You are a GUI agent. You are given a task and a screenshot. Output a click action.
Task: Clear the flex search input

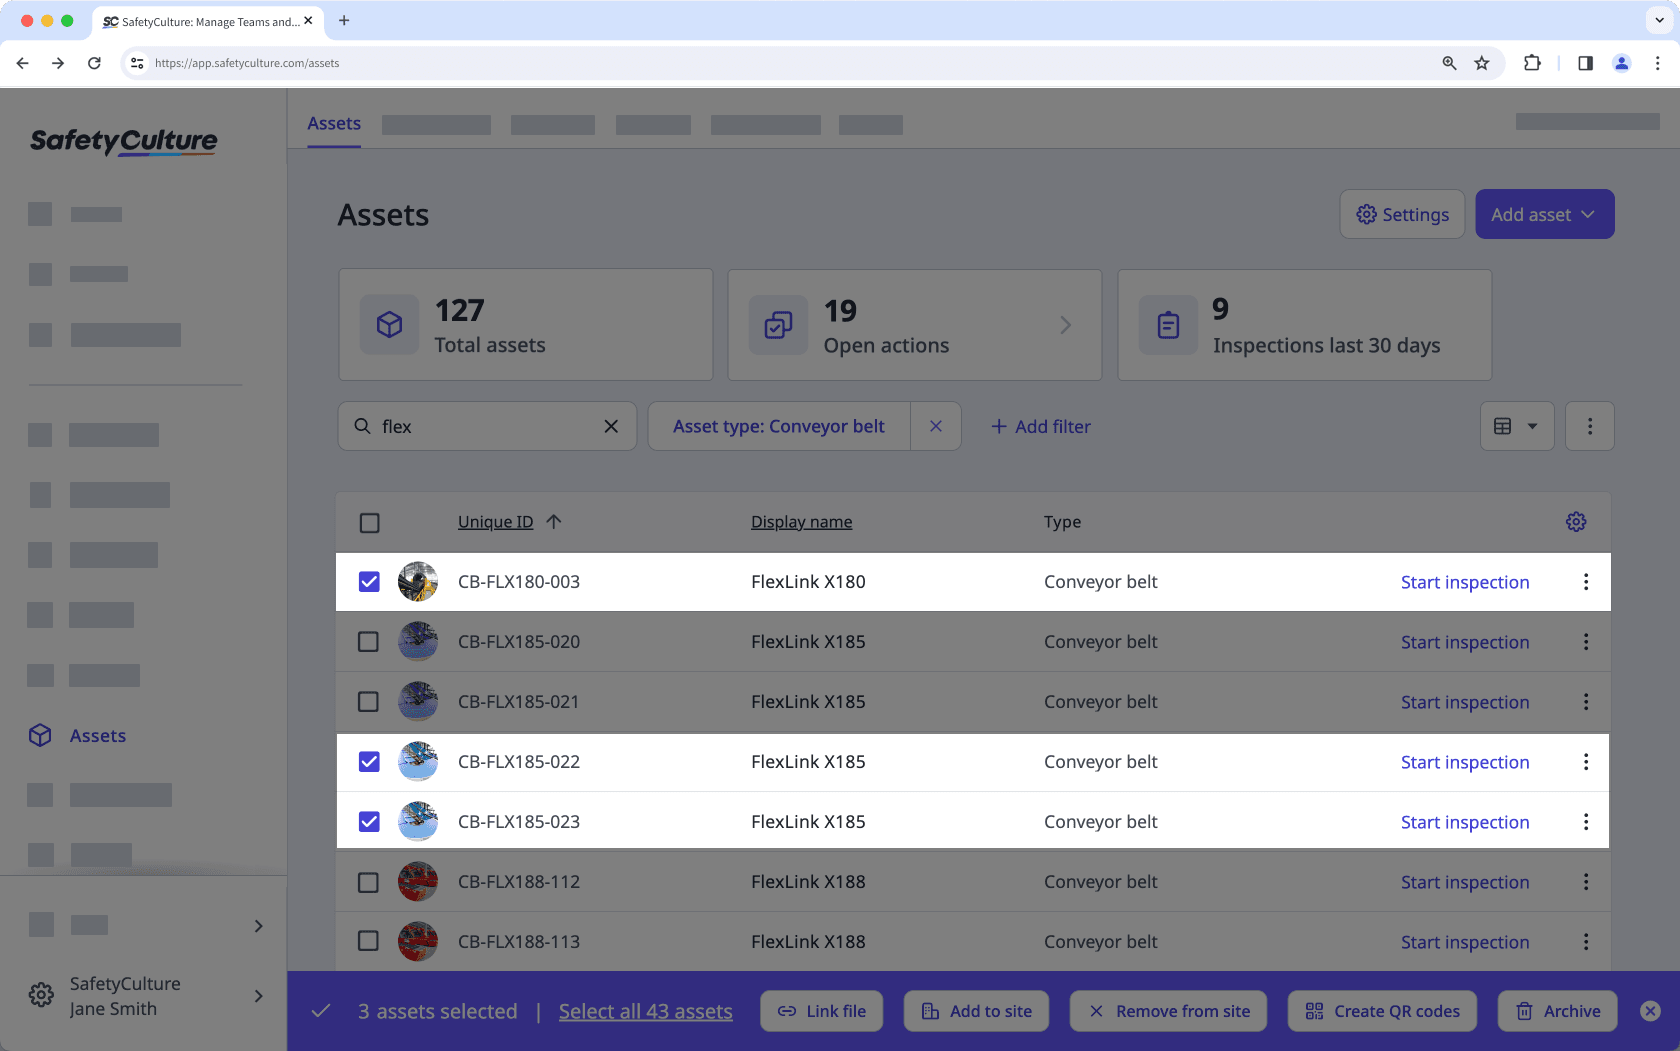click(x=611, y=426)
